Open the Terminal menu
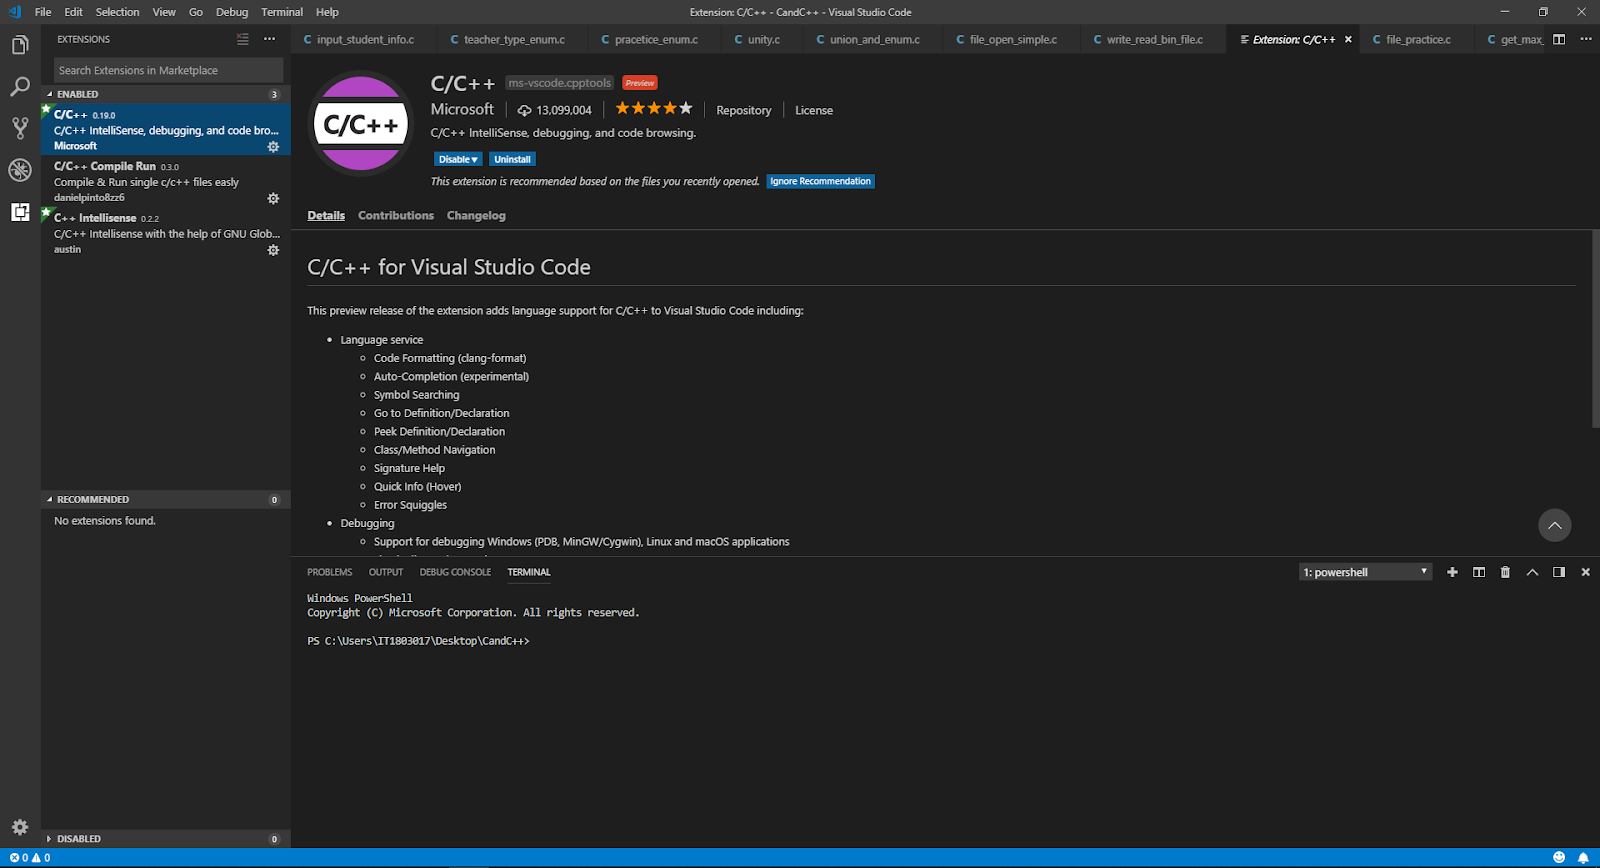This screenshot has width=1600, height=868. [282, 12]
